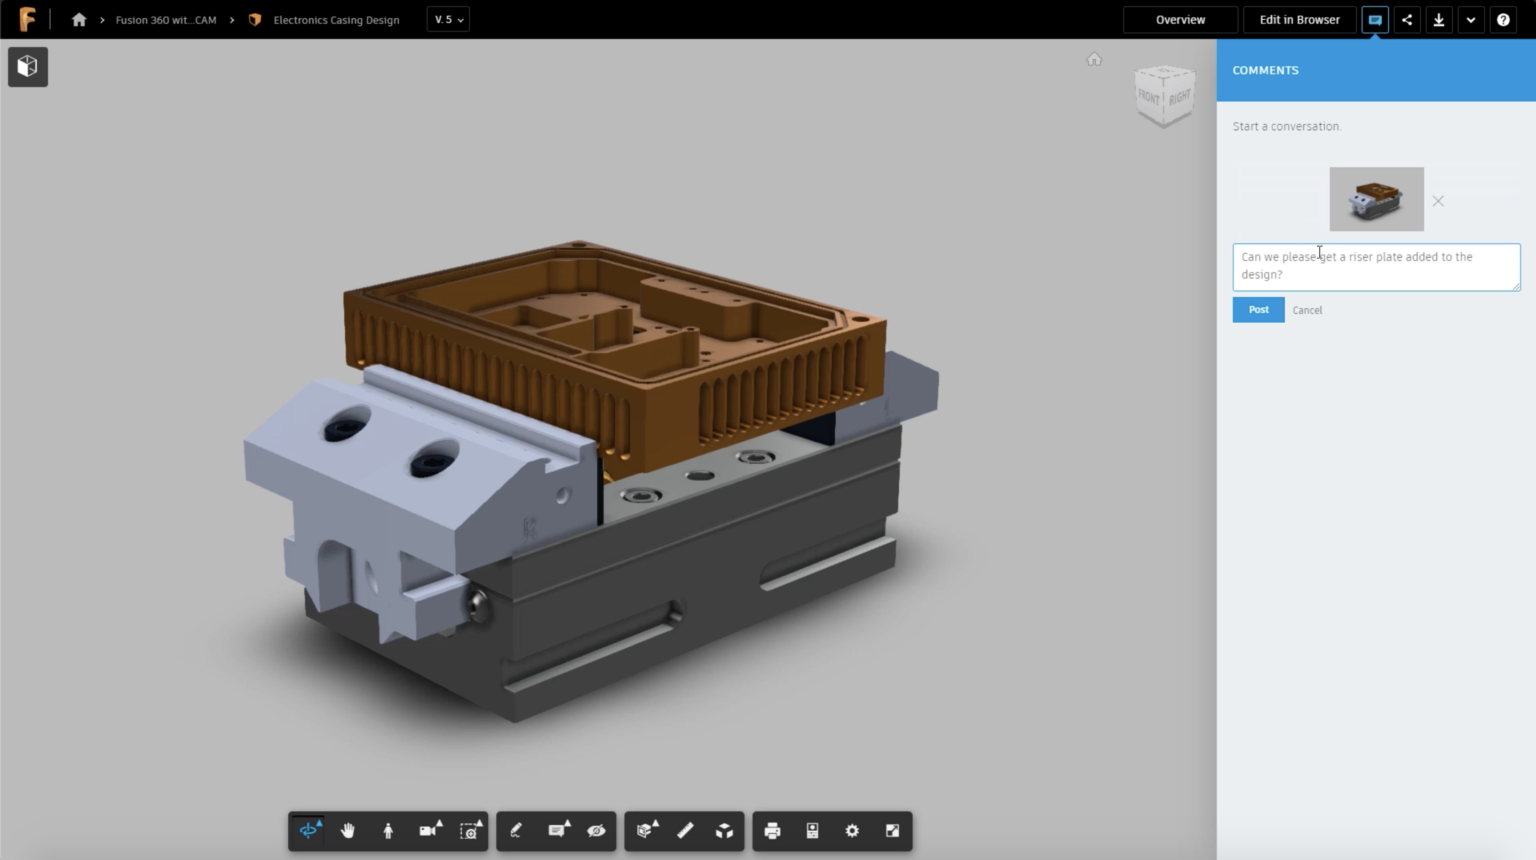The image size is (1536, 860).
Task: Open the V.5 version dropdown
Action: pos(447,19)
